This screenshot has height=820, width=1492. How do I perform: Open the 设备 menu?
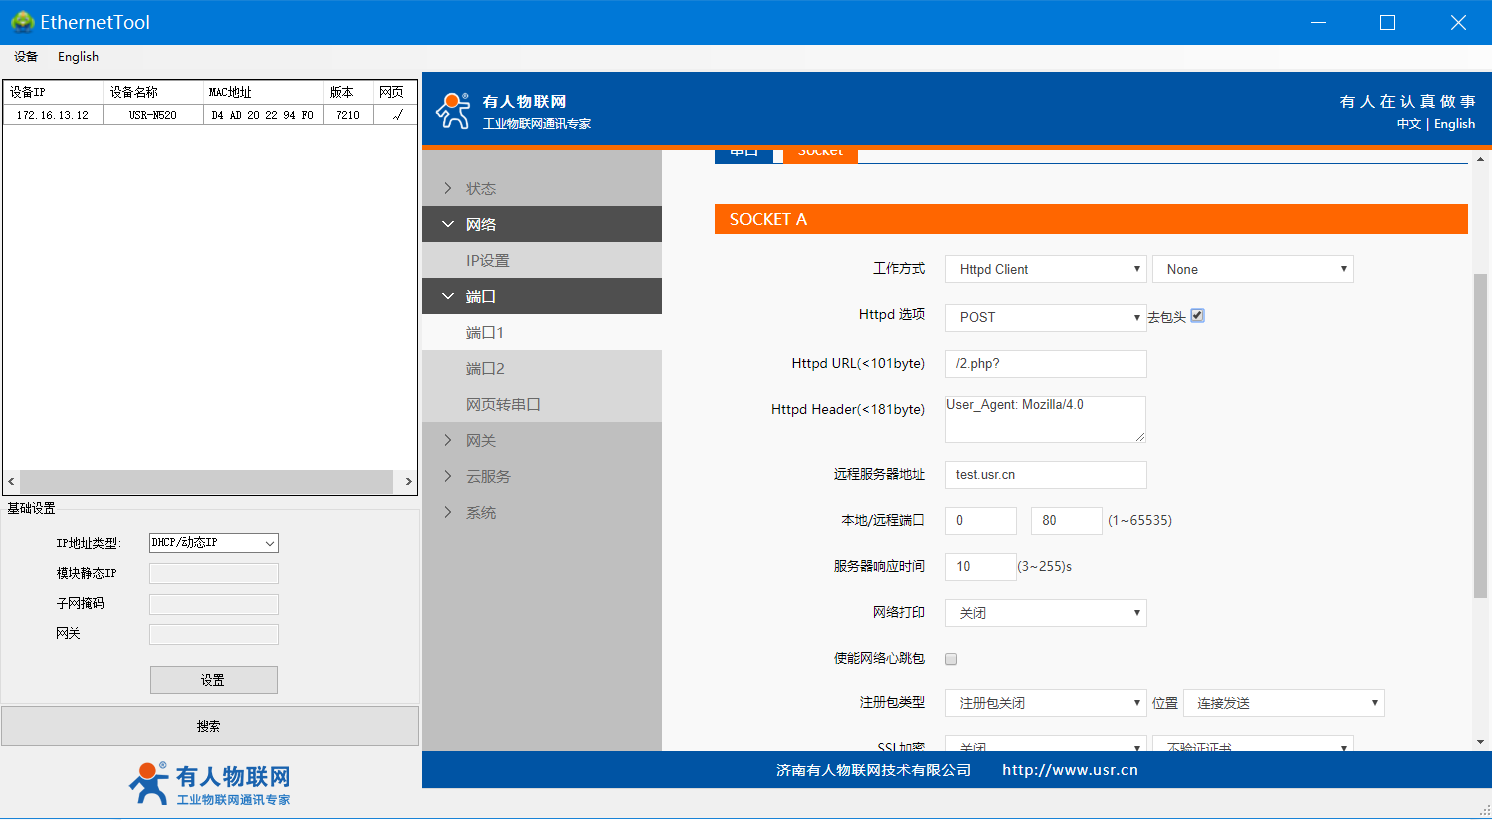click(26, 57)
